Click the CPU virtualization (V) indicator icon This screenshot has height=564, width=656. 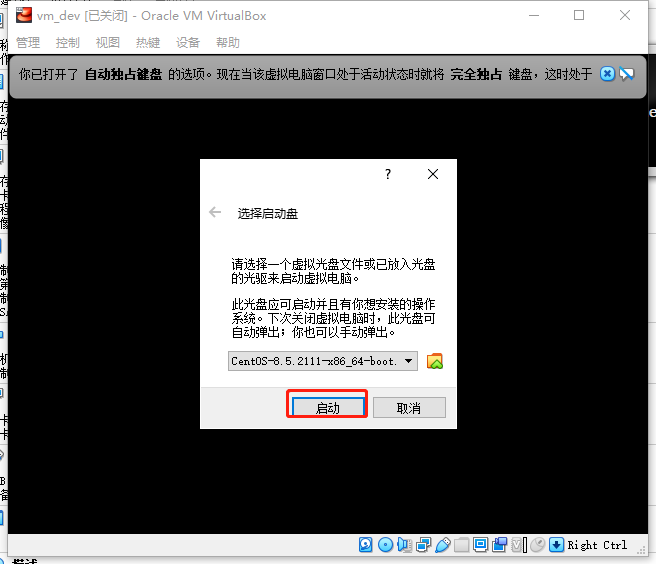point(519,545)
